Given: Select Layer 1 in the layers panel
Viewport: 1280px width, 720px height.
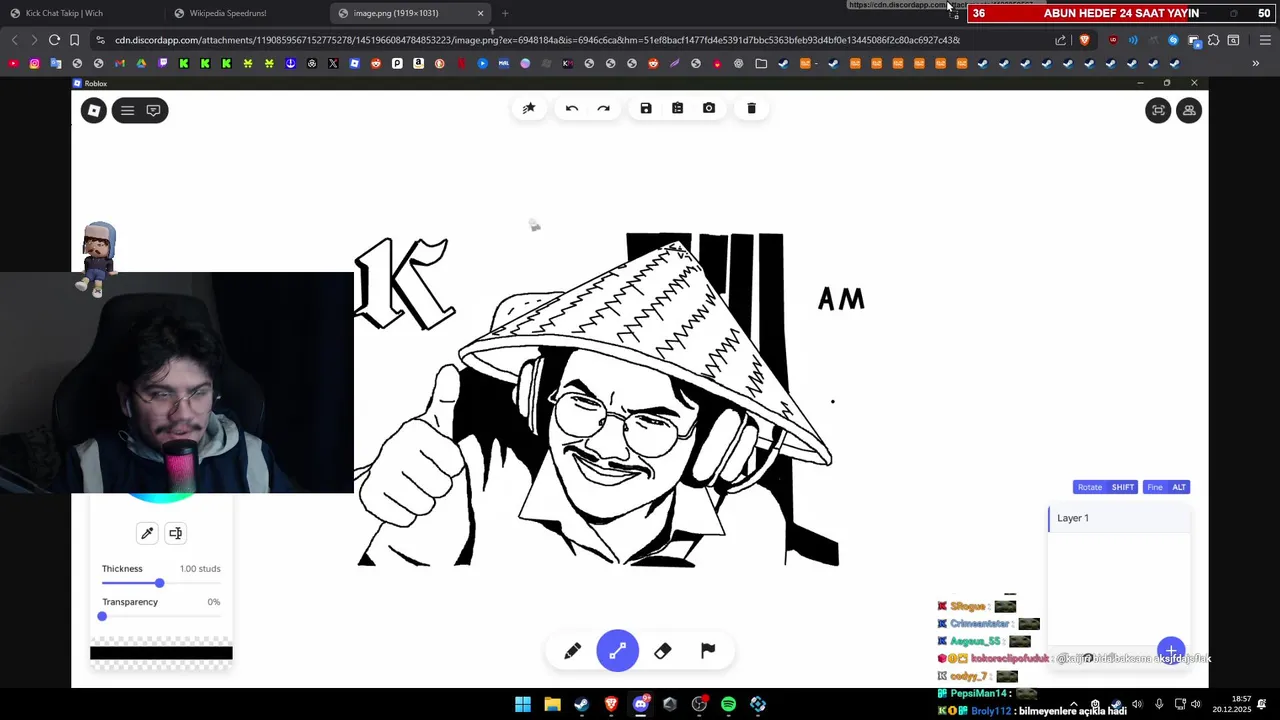Looking at the screenshot, I should pyautogui.click(x=1119, y=518).
